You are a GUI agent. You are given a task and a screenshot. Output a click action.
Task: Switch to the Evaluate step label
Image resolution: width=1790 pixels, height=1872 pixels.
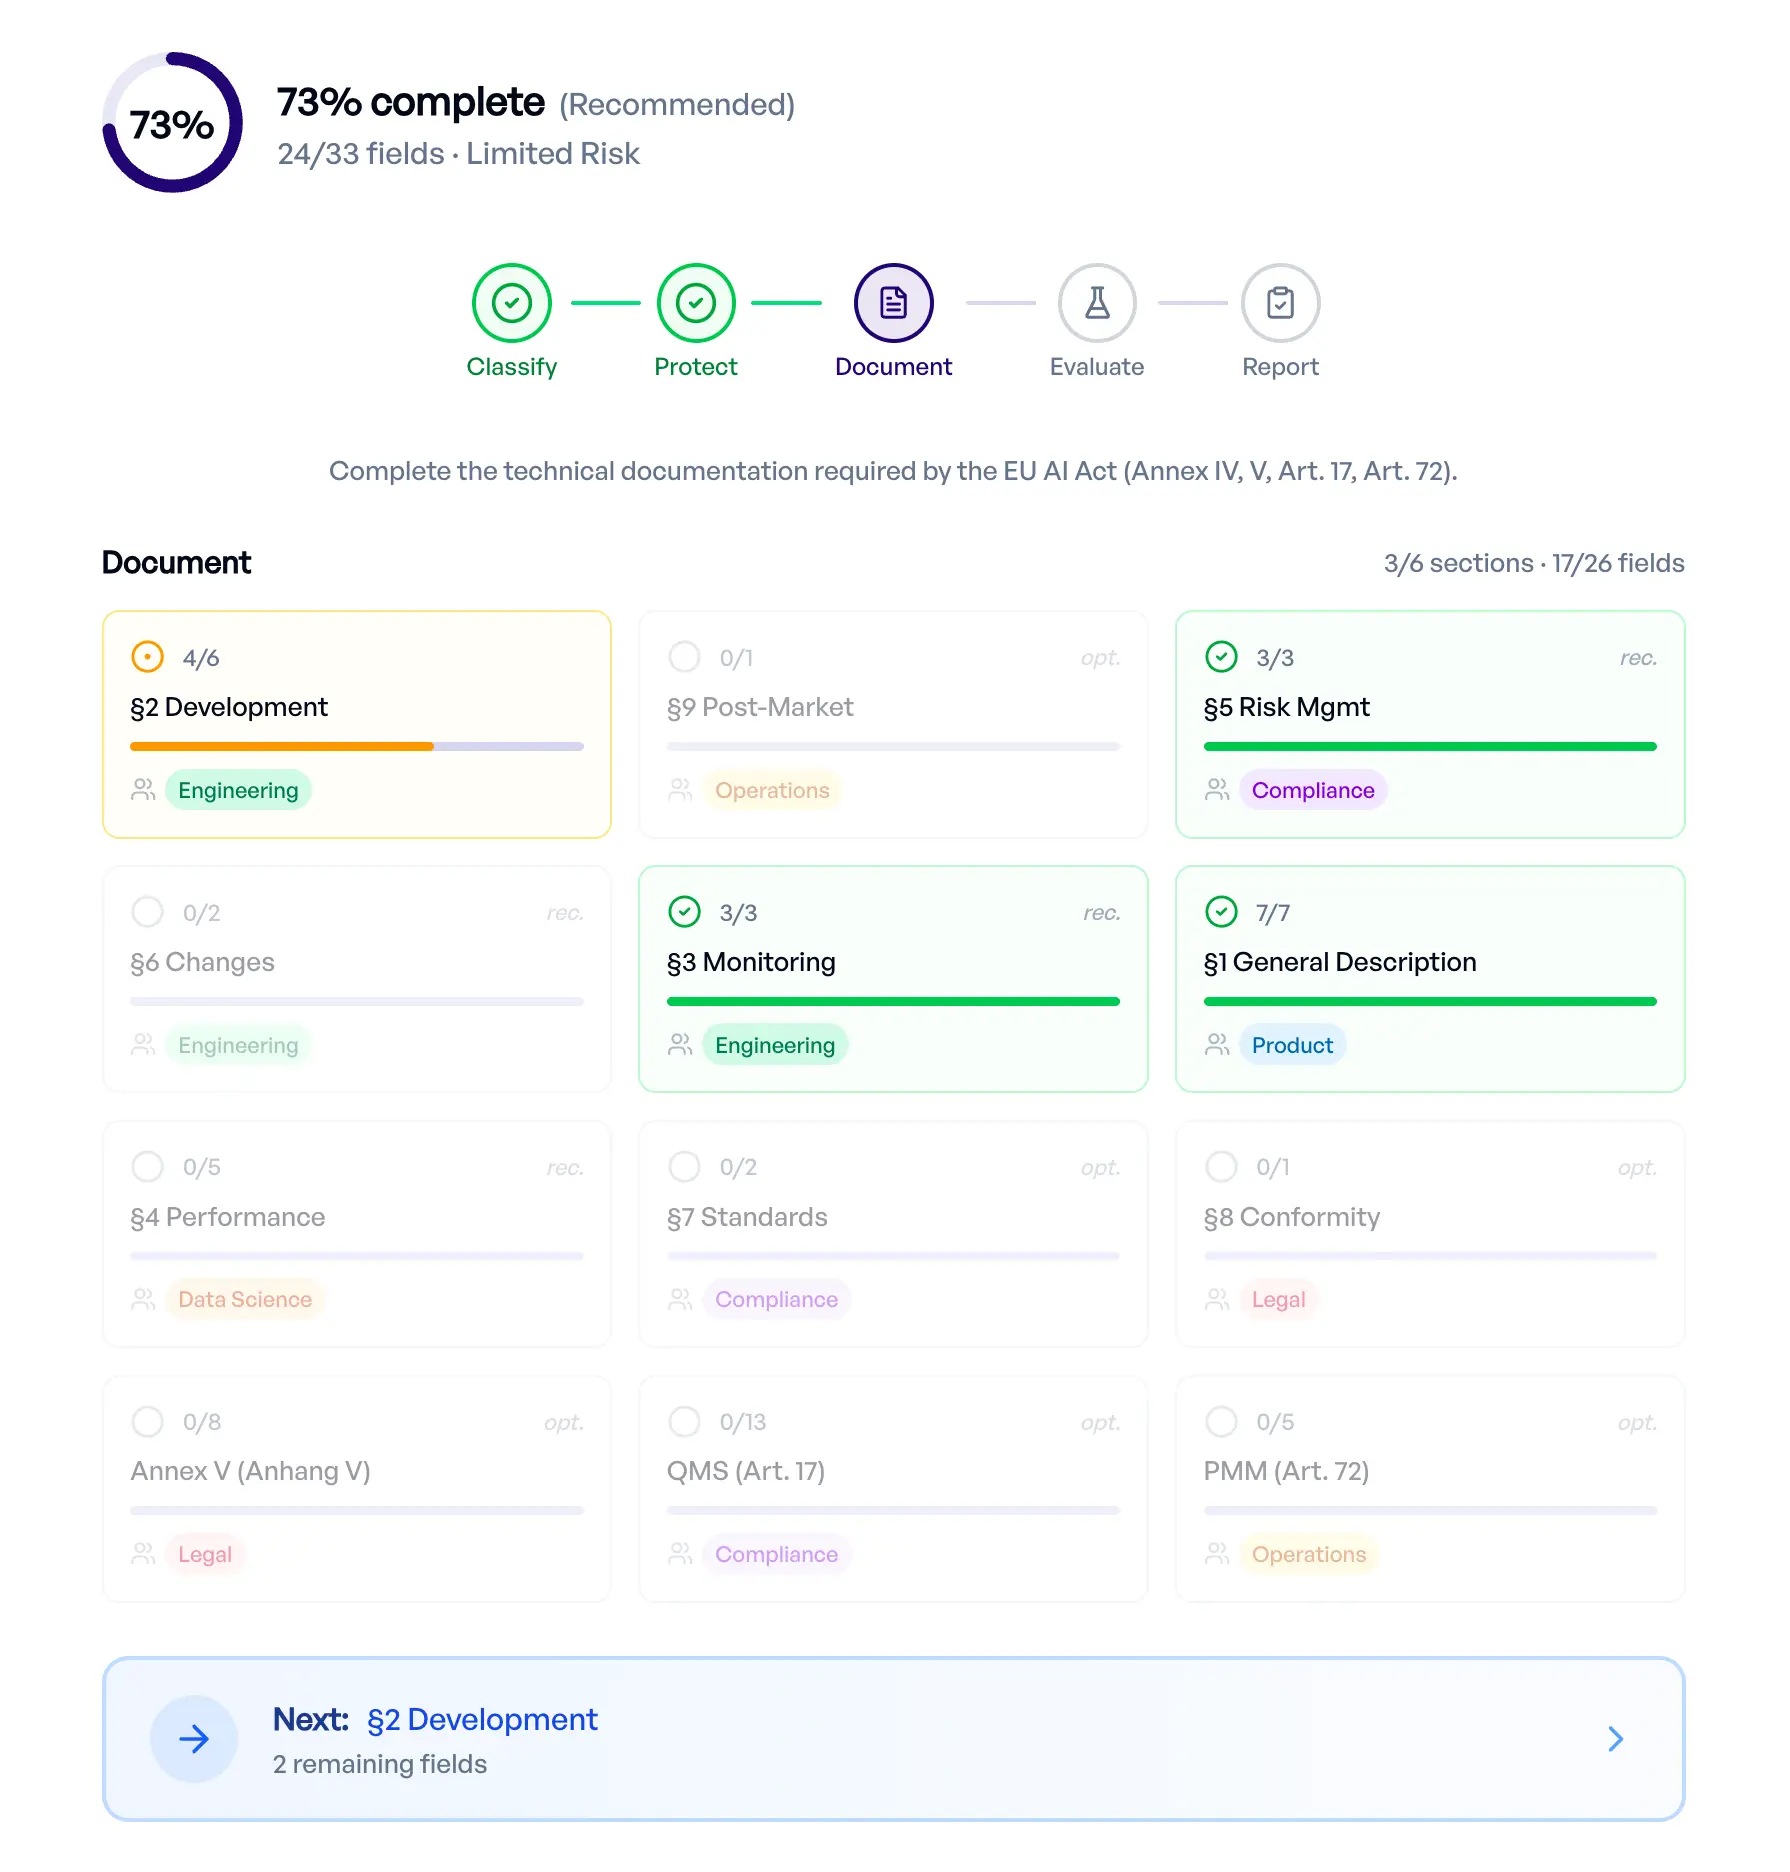(1097, 367)
